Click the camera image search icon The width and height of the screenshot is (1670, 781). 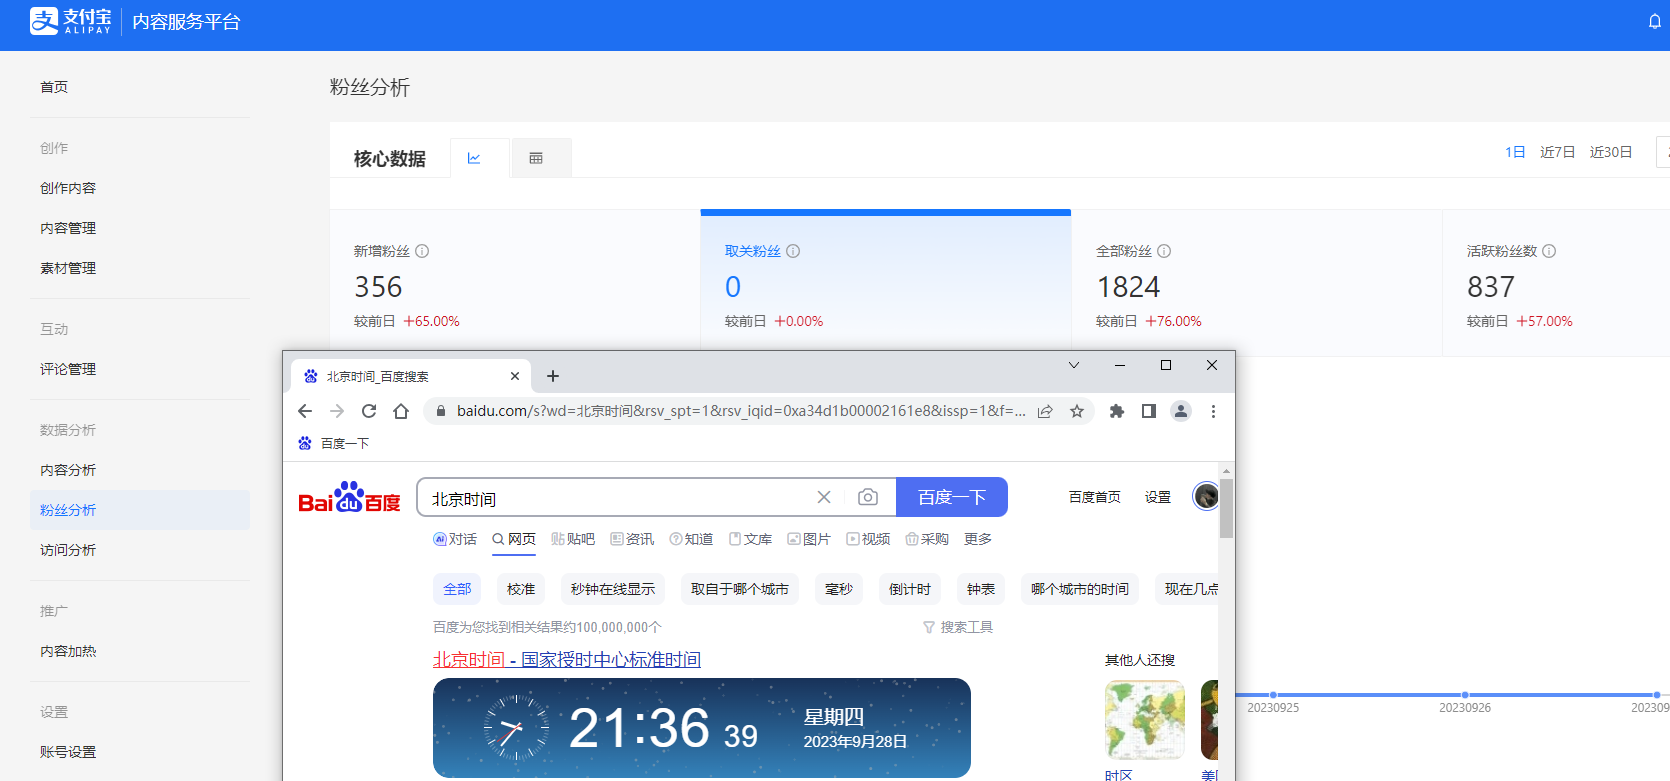click(x=867, y=497)
